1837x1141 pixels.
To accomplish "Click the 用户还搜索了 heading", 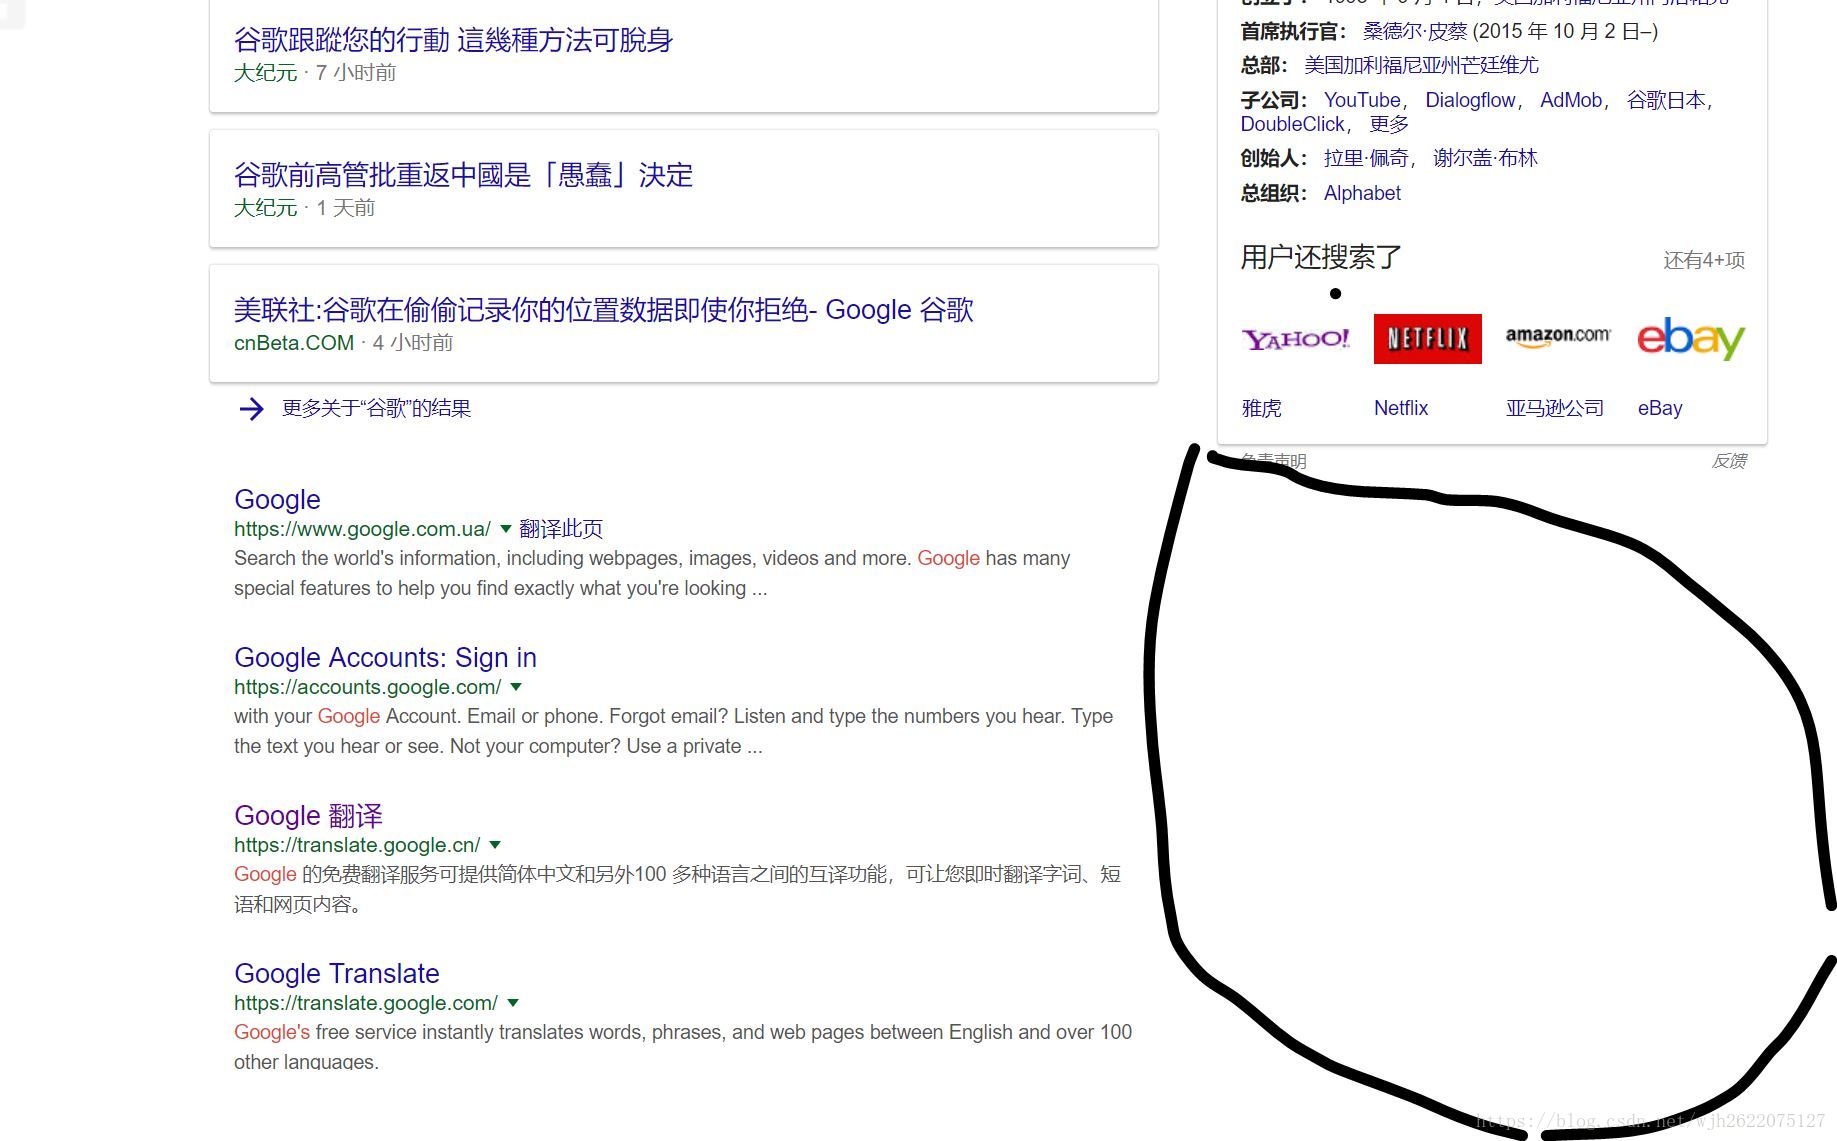I will [1321, 257].
